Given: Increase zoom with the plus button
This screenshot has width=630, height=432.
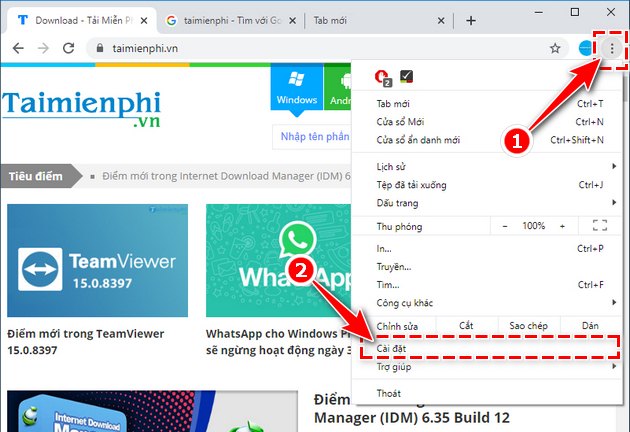Looking at the screenshot, I should coord(562,226).
